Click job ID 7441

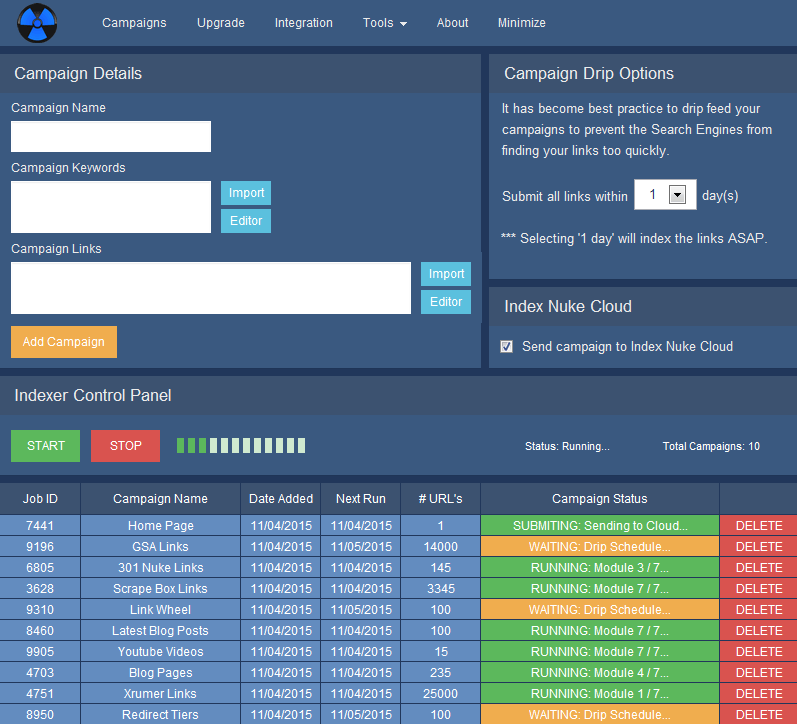(x=40, y=525)
